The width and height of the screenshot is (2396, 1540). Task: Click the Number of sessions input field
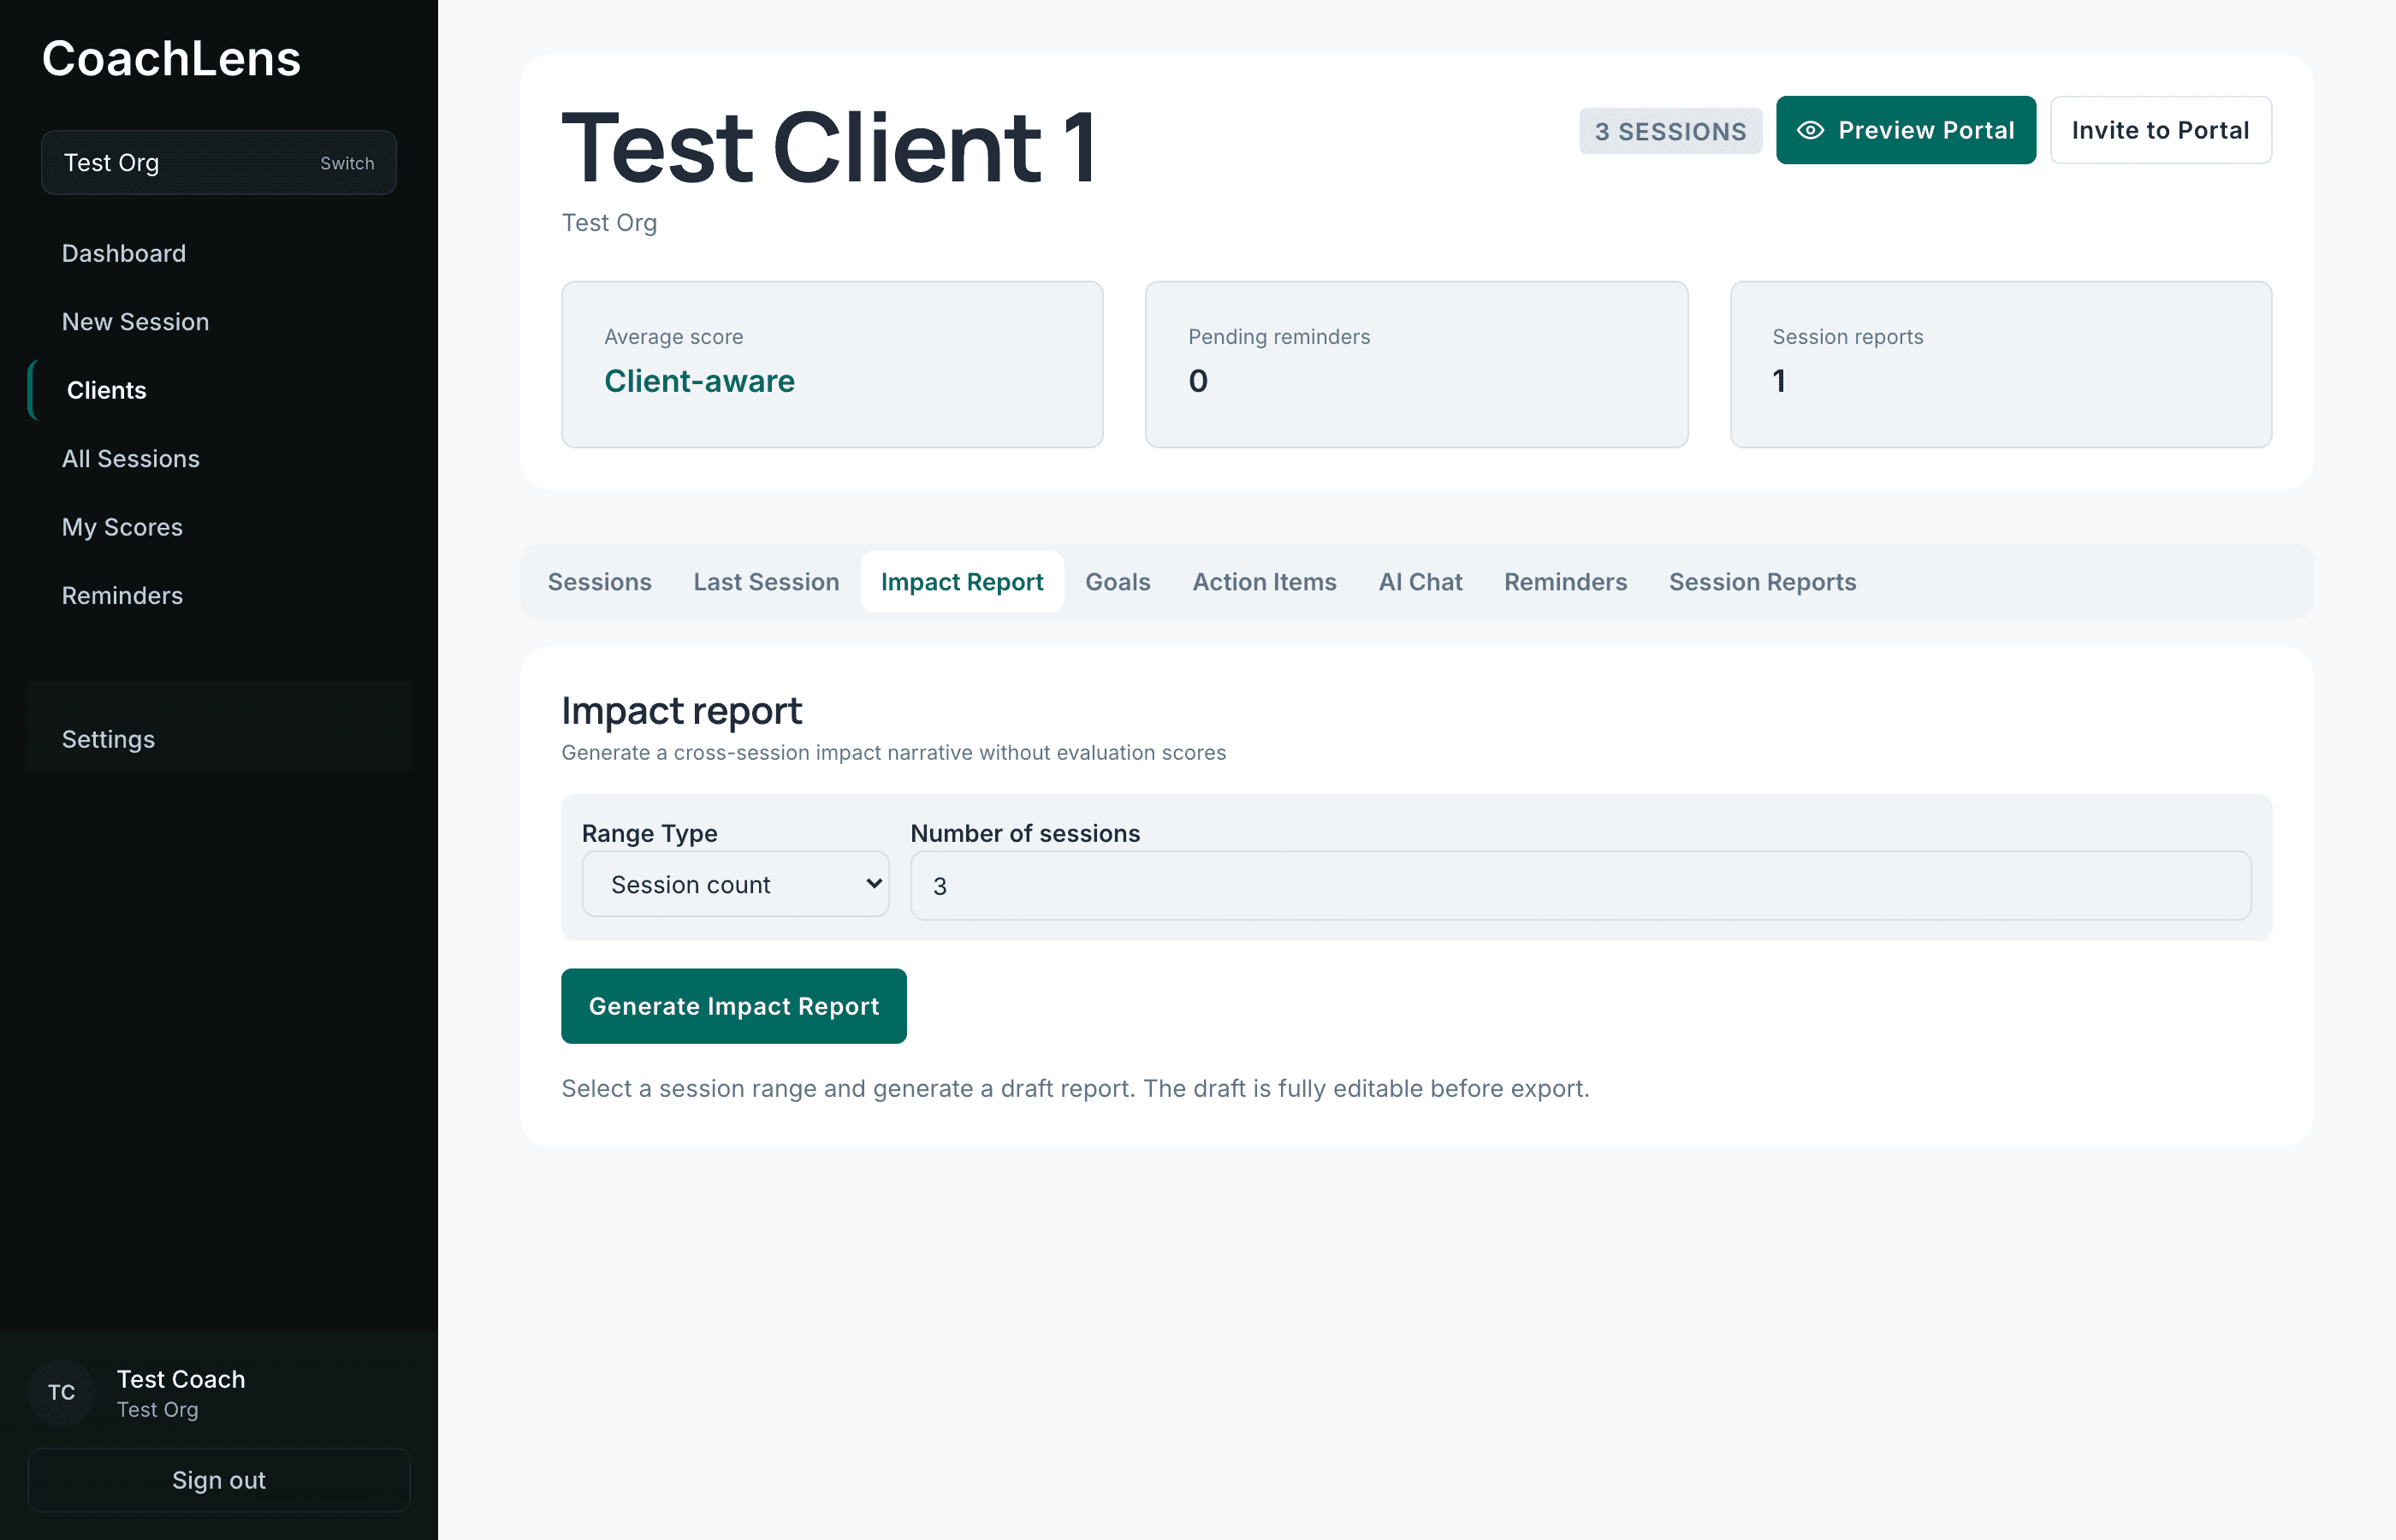click(x=1580, y=885)
